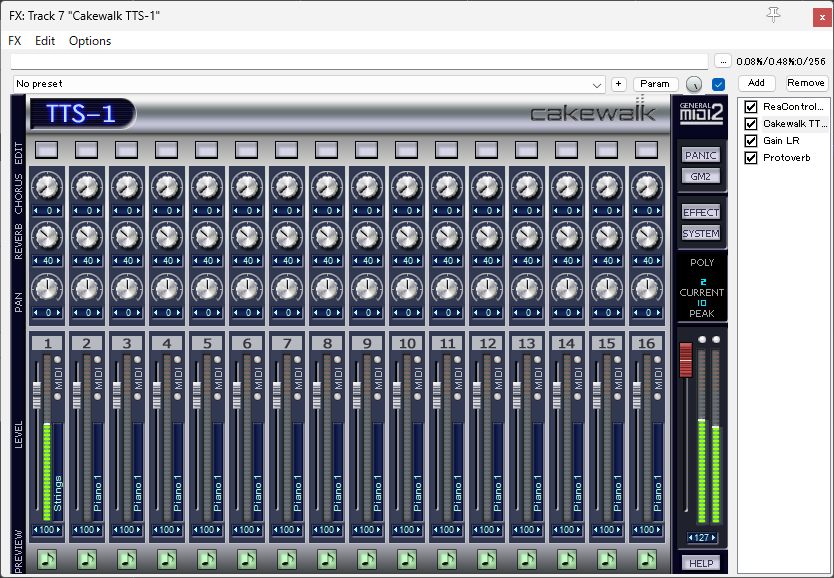Screen dimensions: 834x578
Task: Preview the sound of channel 1
Action: point(47,559)
